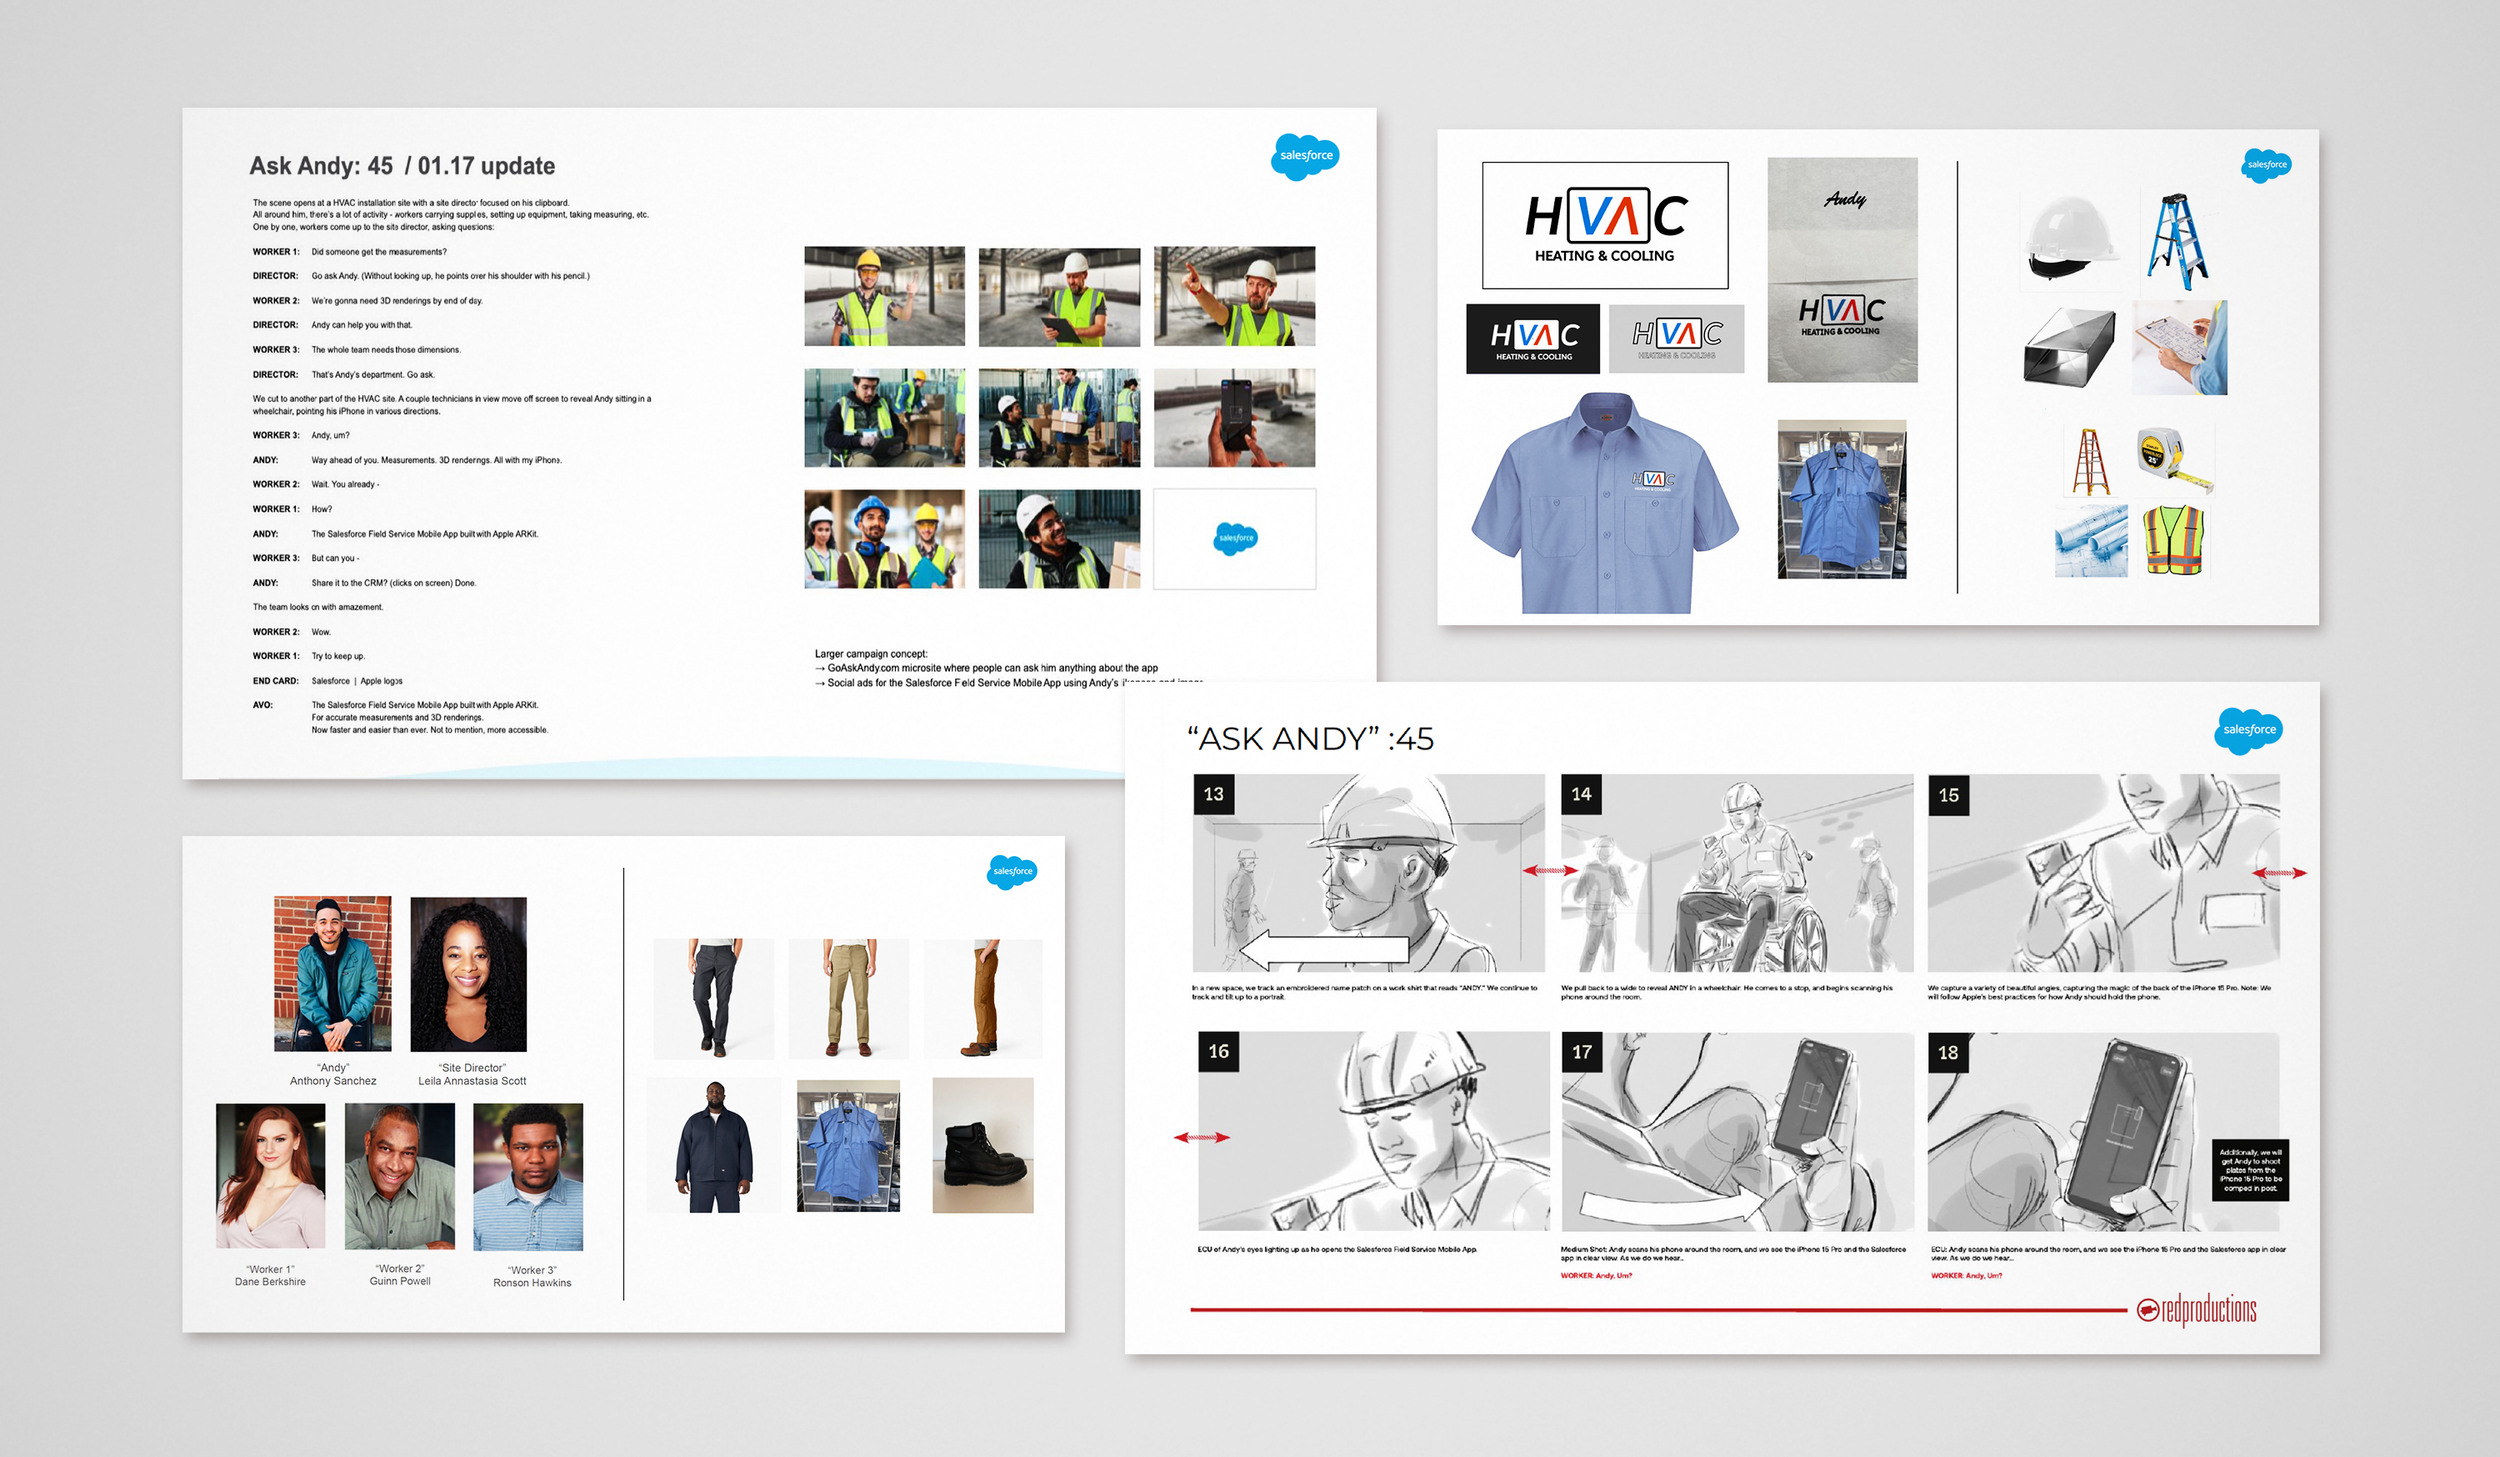Image resolution: width=2500 pixels, height=1457 pixels.
Task: Select the white hard hat image
Action: pos(2068,237)
